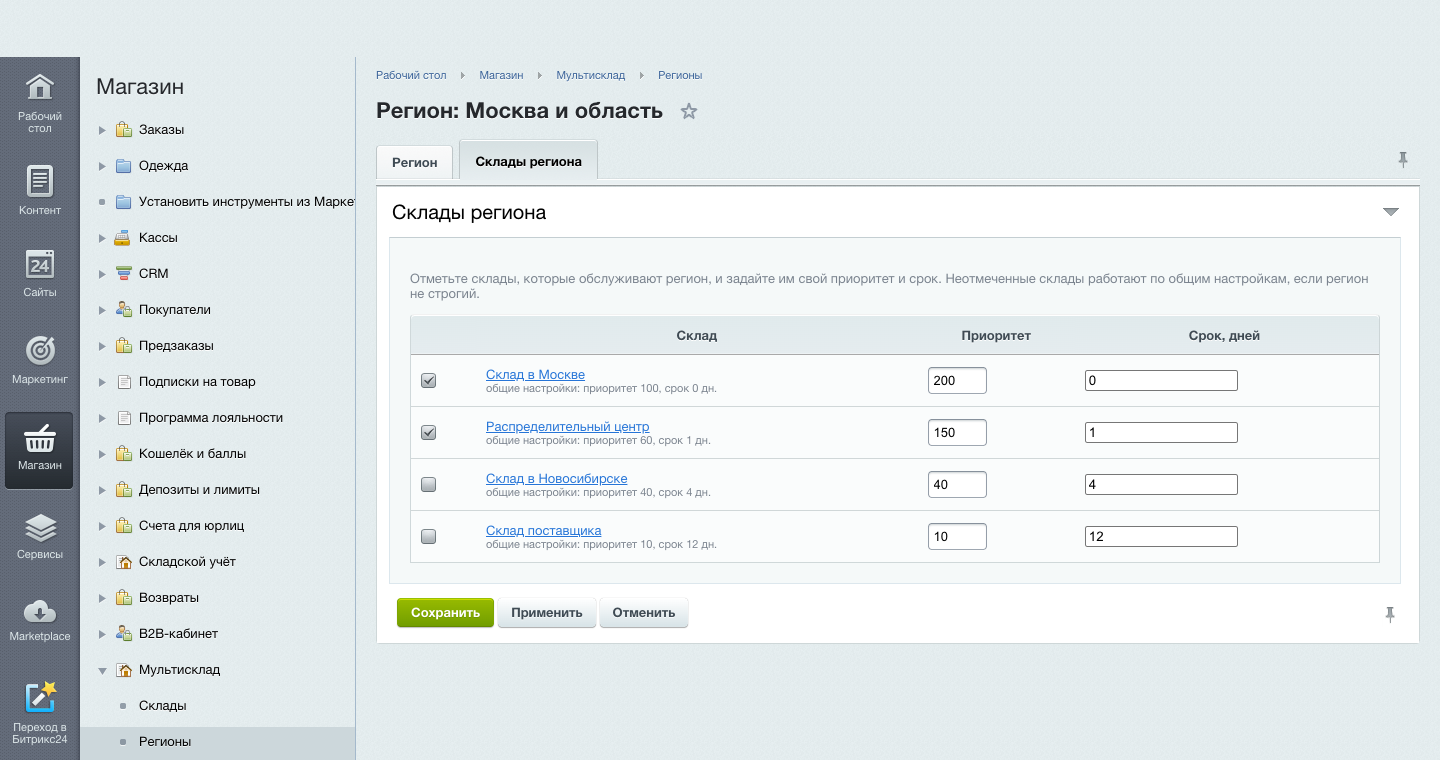
Task: Expand the Заказы tree node arrow
Action: 102,130
